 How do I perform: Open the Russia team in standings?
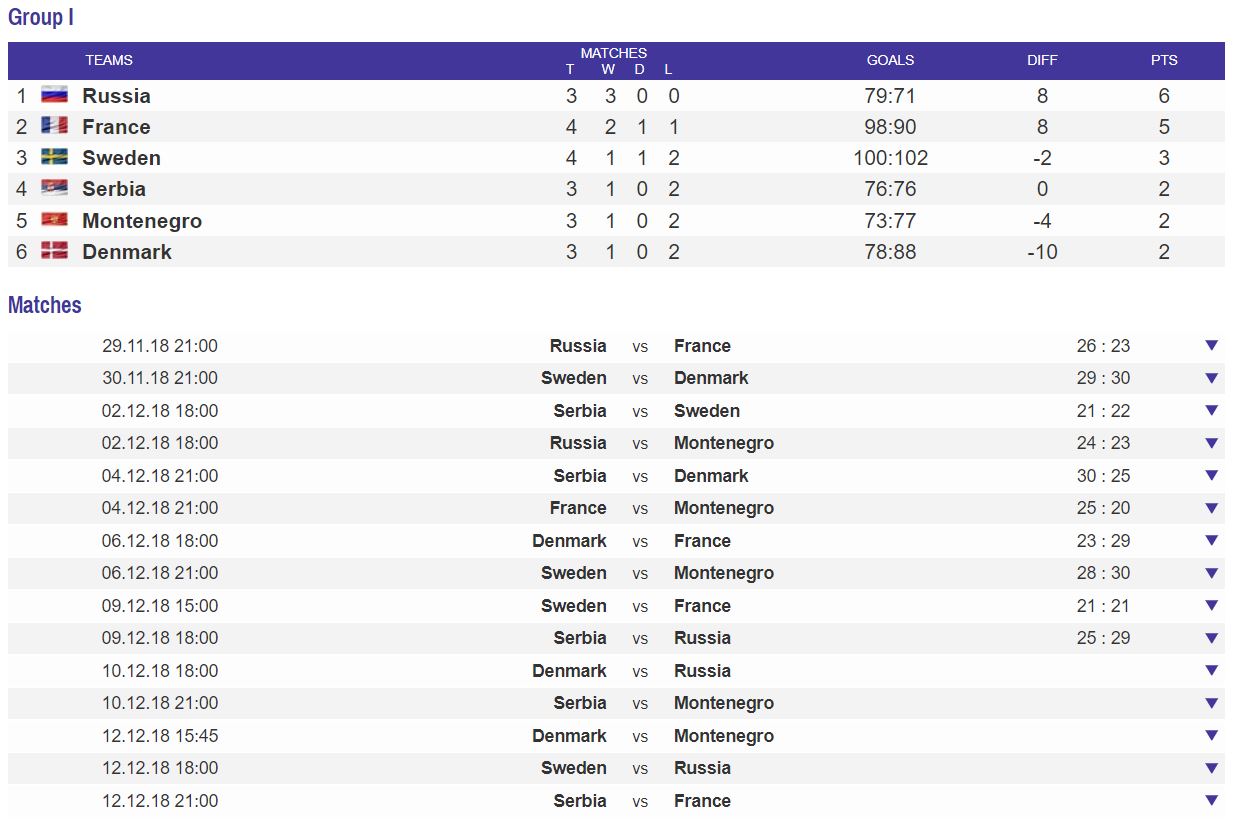(116, 96)
